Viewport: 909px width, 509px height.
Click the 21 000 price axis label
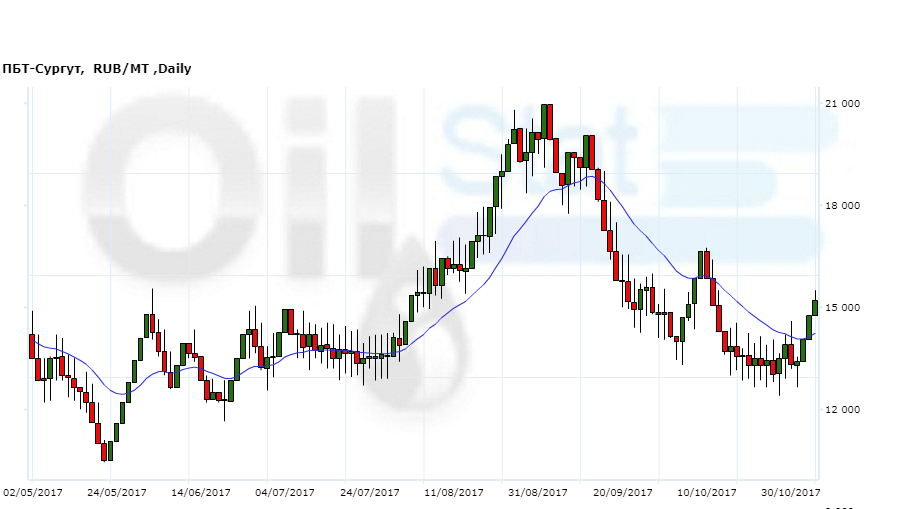(842, 105)
